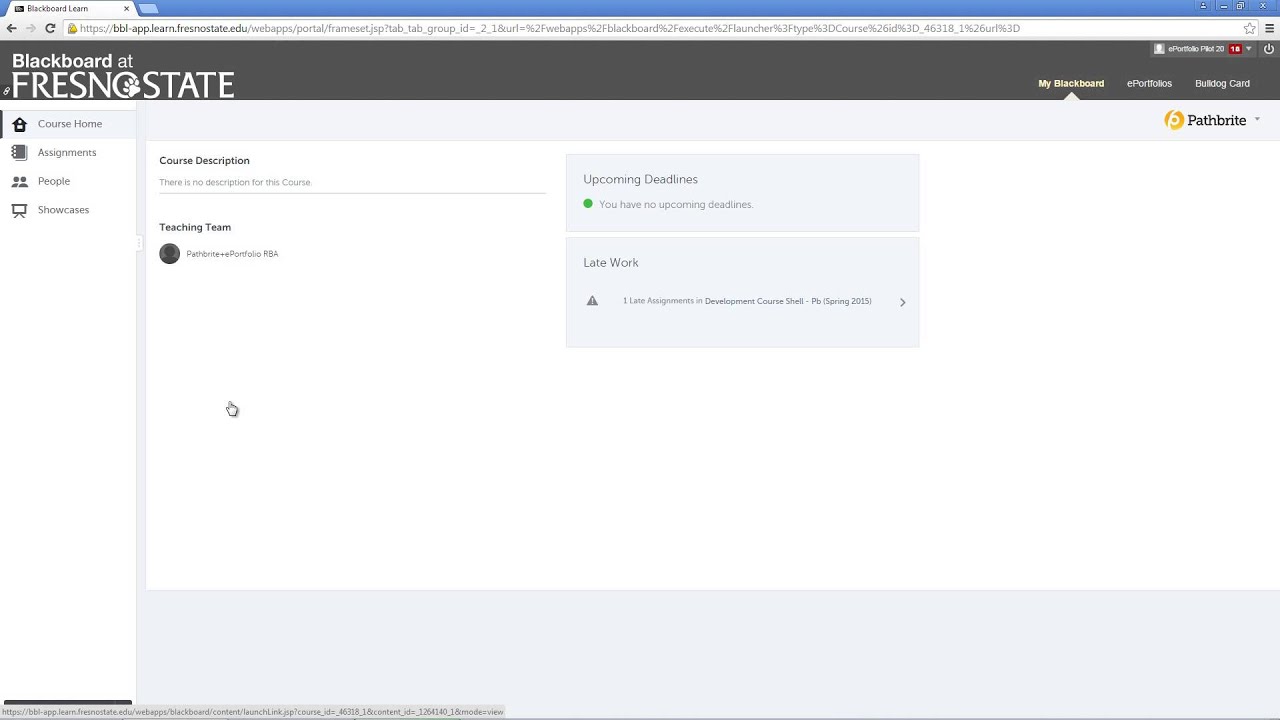
Task: Click the Blackboard logout power icon
Action: pyautogui.click(x=1270, y=48)
